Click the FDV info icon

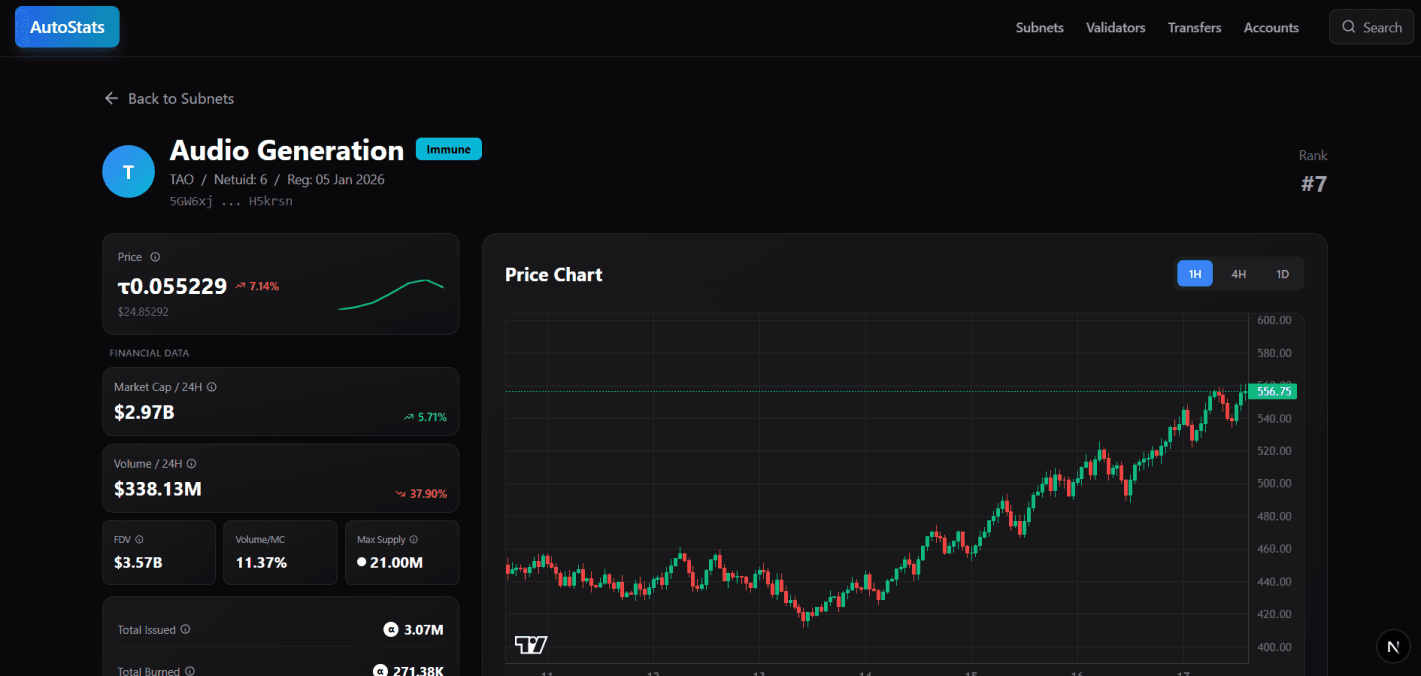tap(139, 540)
